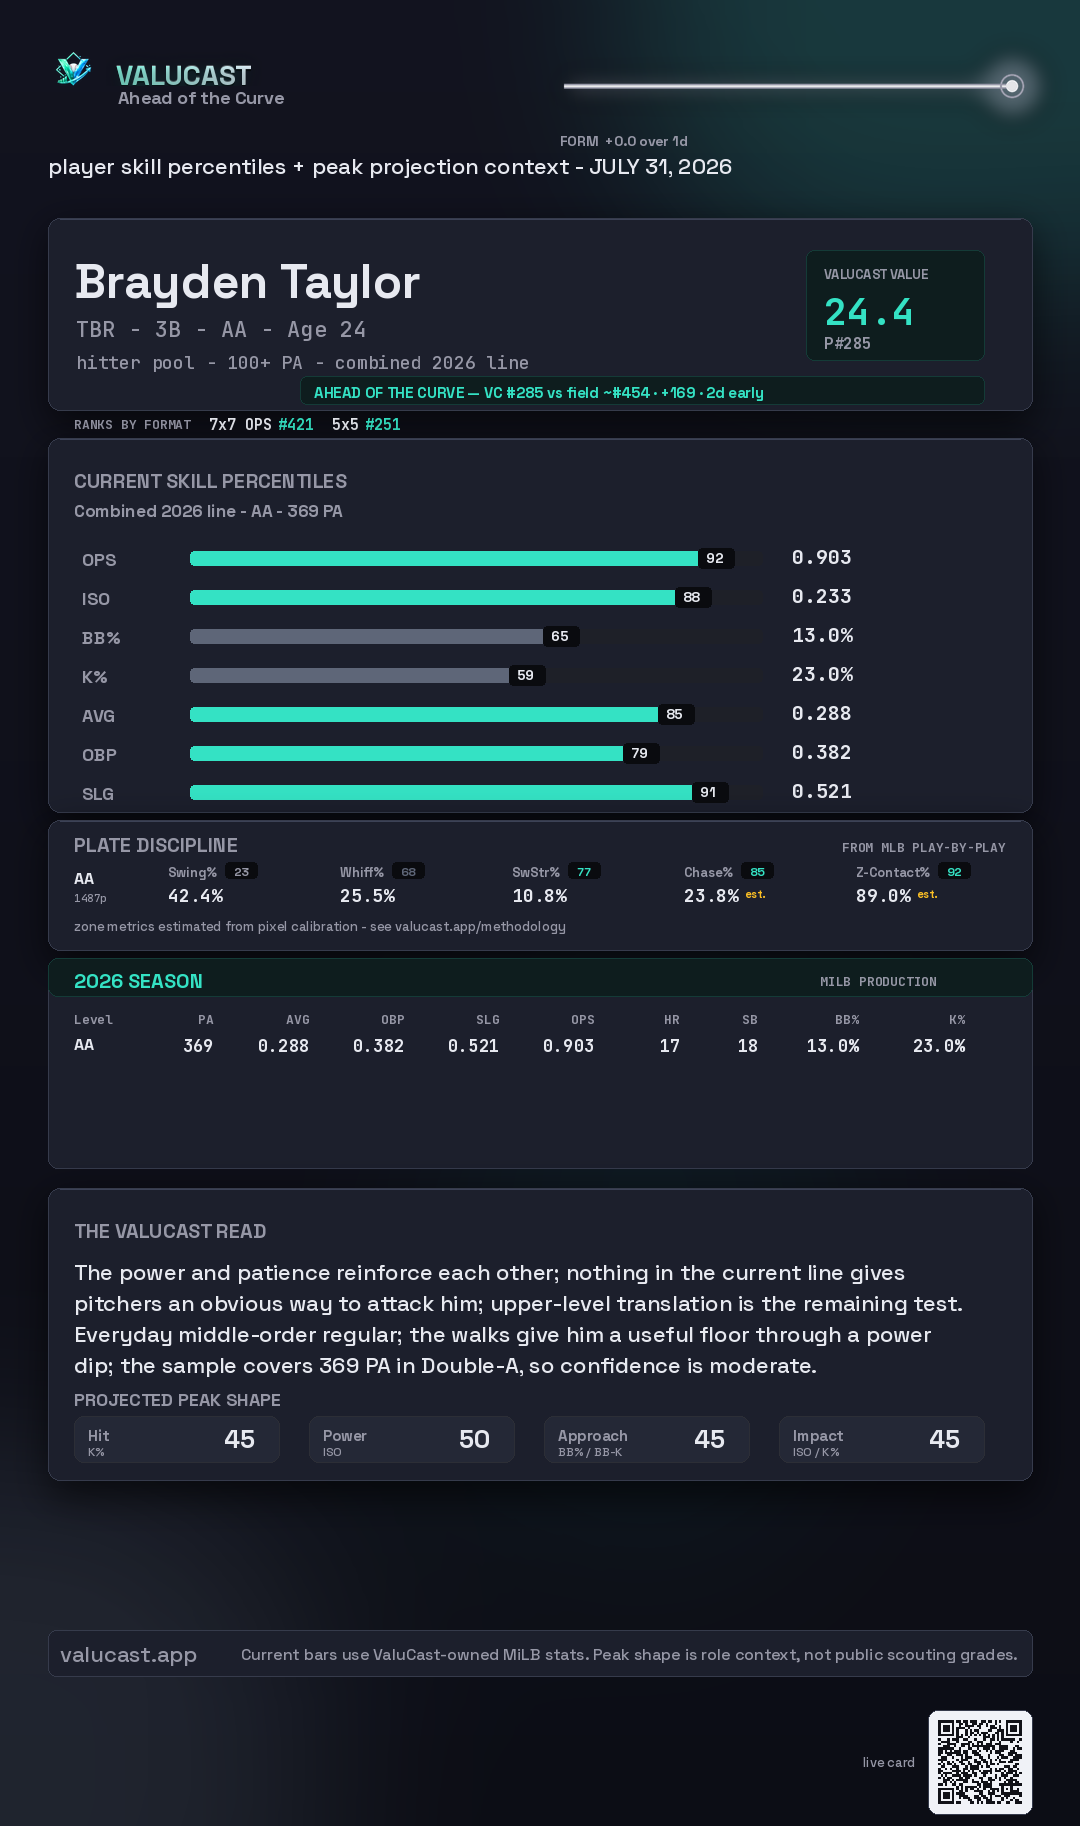Click the form slider end marker
The height and width of the screenshot is (1826, 1080).
pyautogui.click(x=1012, y=86)
